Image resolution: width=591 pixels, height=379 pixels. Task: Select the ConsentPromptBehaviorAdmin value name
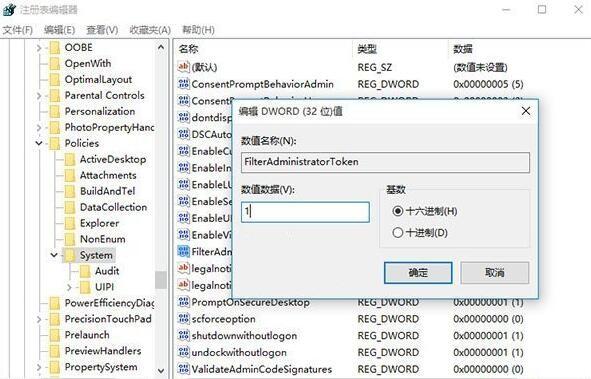coord(262,84)
